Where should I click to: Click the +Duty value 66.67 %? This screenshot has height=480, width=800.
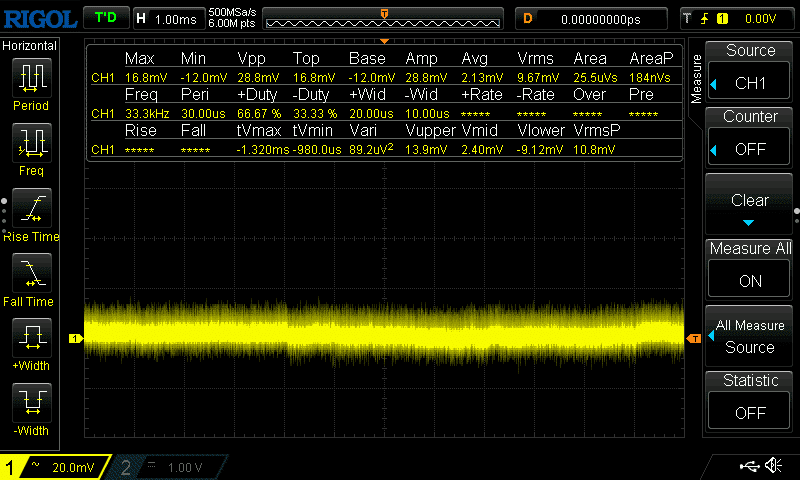tap(259, 113)
